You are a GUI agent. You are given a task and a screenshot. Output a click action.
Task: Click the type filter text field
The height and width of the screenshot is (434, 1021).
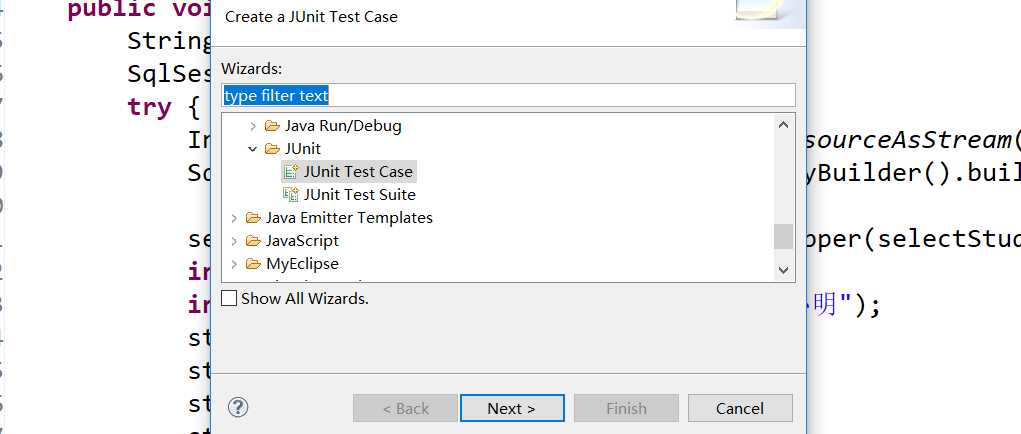508,96
